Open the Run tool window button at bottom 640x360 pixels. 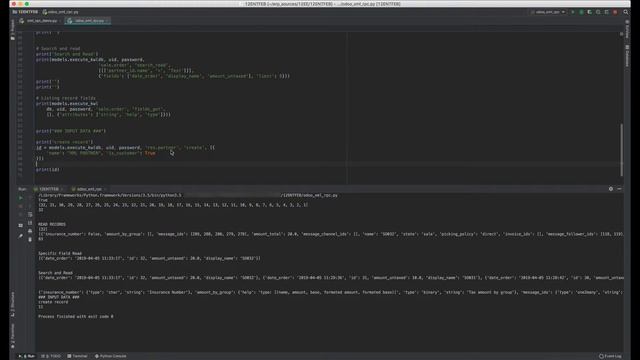[x=27, y=356]
